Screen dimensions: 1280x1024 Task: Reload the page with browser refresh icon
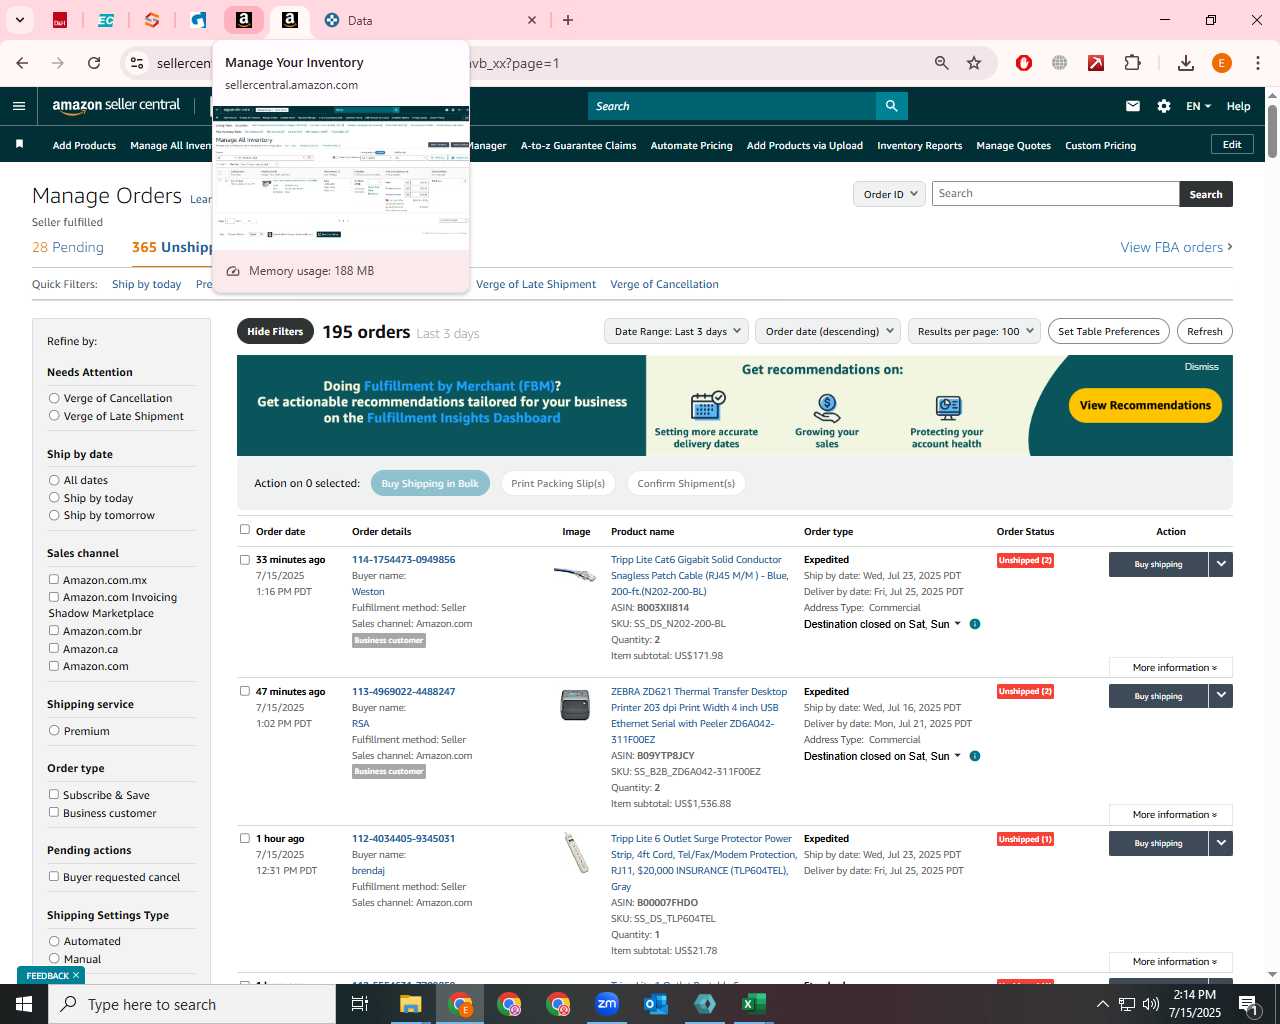tap(94, 63)
